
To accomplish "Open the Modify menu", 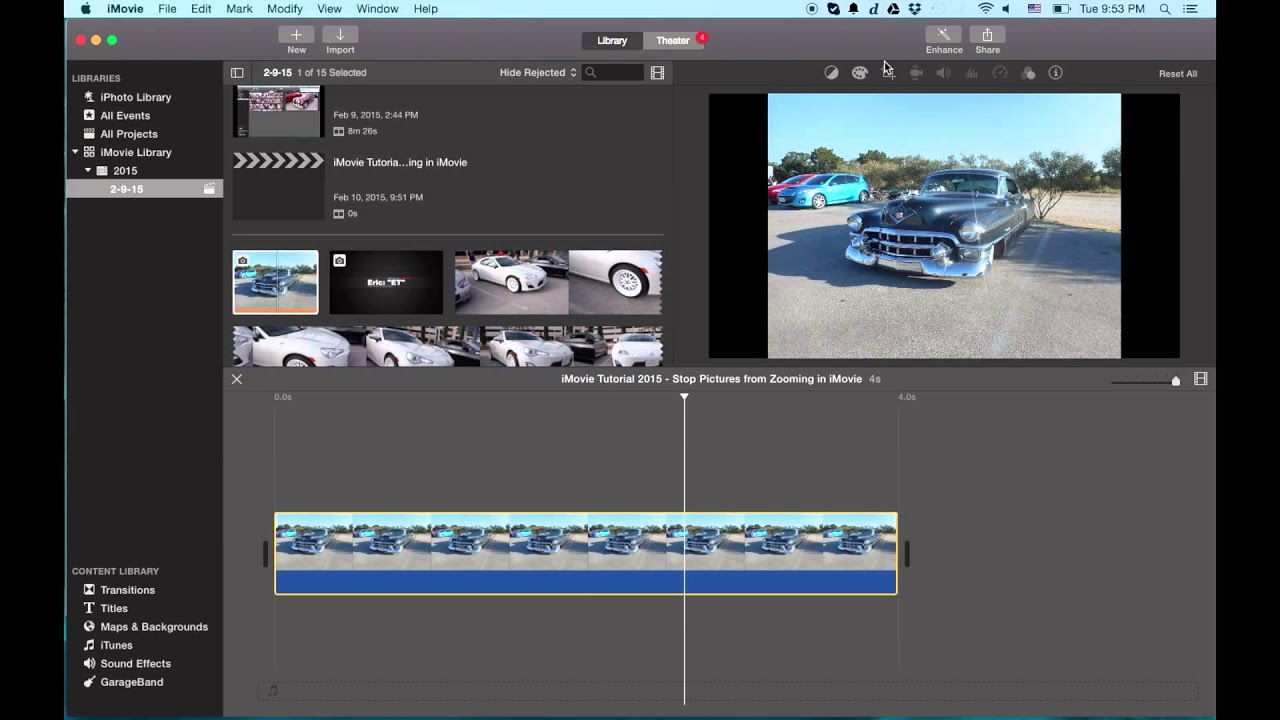I will [x=285, y=9].
